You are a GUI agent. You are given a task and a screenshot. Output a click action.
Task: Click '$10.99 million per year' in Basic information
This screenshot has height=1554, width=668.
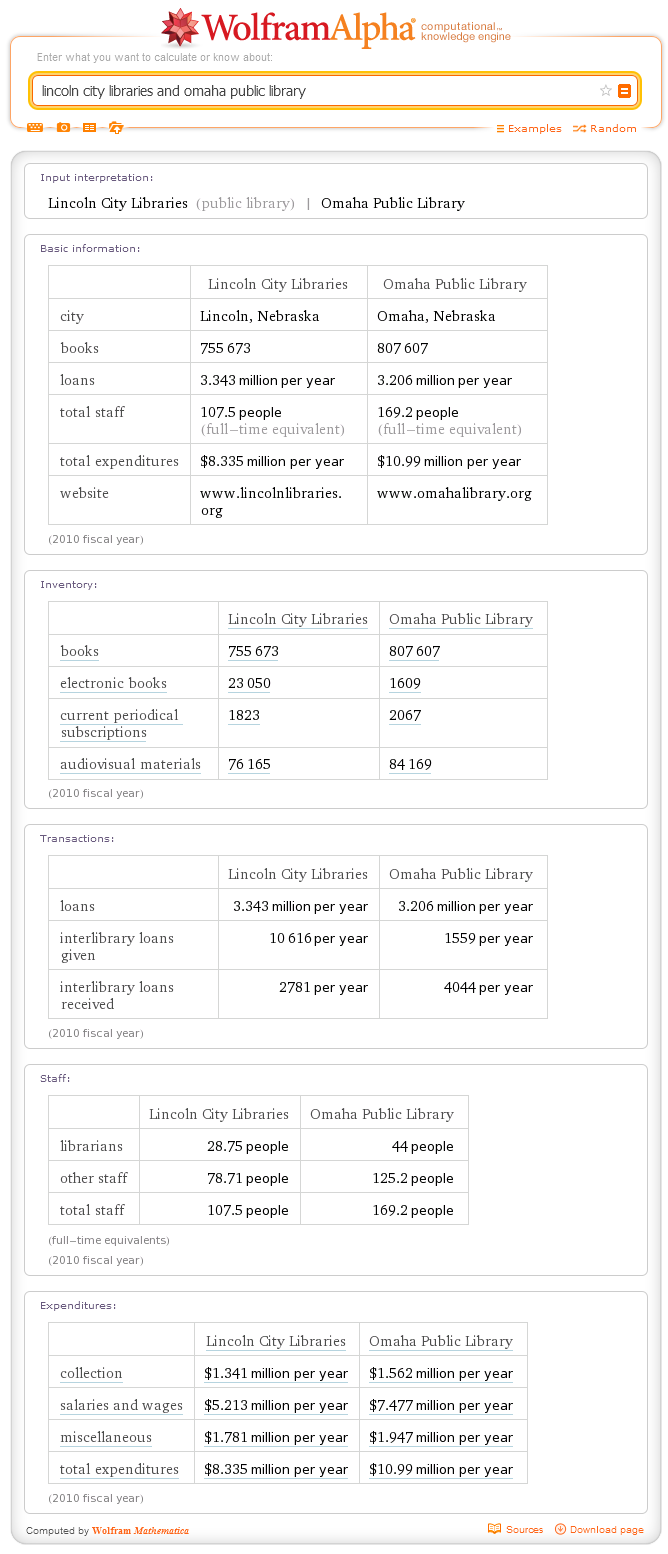pyautogui.click(x=449, y=461)
